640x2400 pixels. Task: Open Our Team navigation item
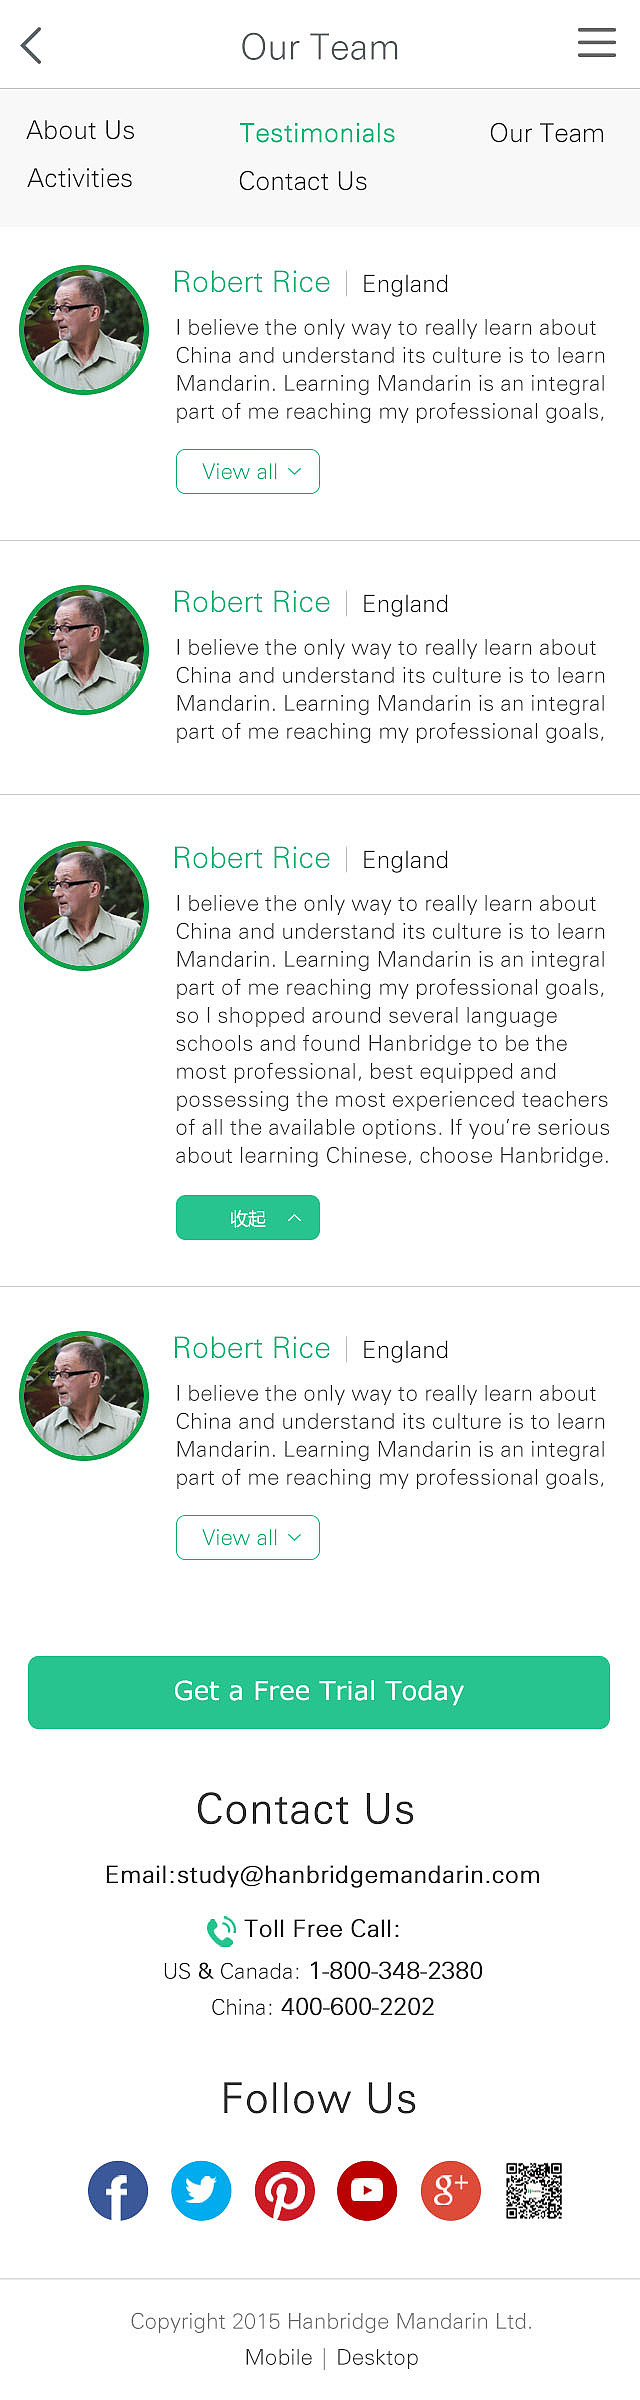546,133
